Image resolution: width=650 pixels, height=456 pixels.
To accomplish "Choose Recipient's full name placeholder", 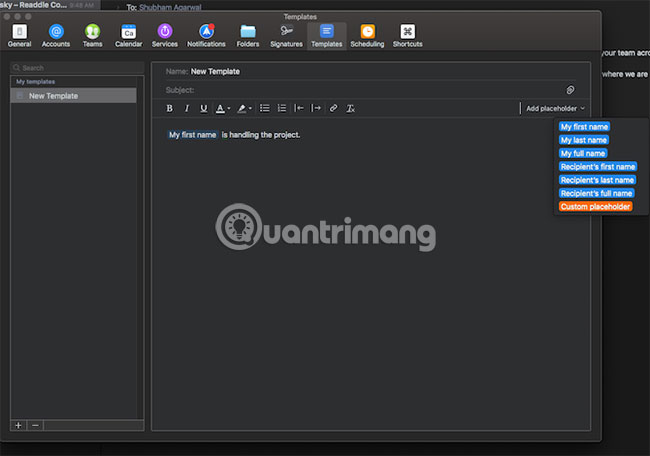I will (x=596, y=193).
